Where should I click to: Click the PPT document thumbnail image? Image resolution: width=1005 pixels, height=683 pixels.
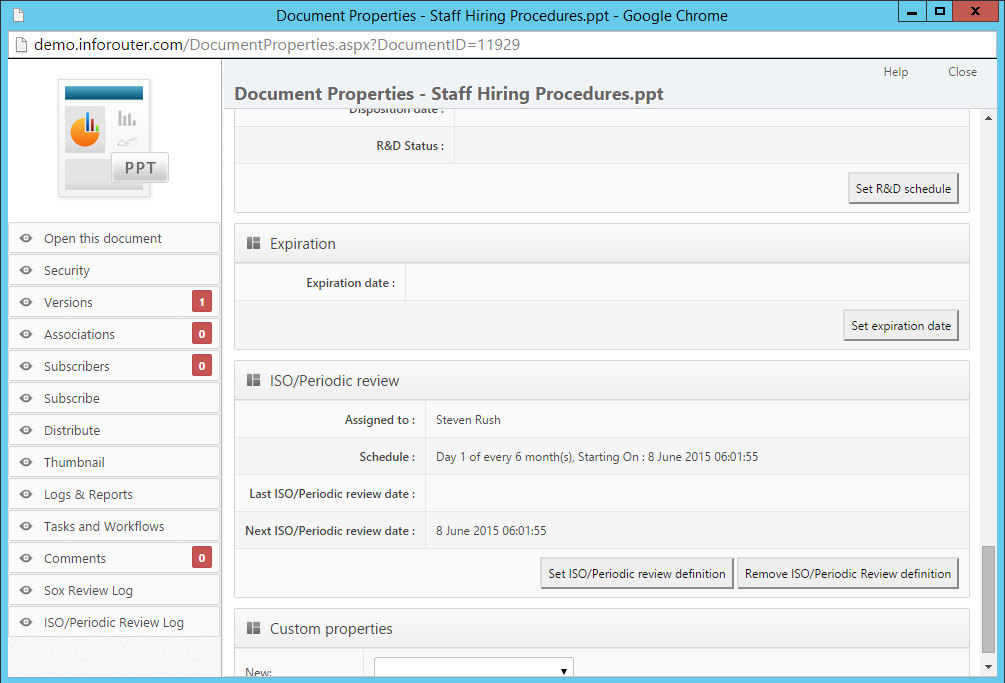click(113, 138)
